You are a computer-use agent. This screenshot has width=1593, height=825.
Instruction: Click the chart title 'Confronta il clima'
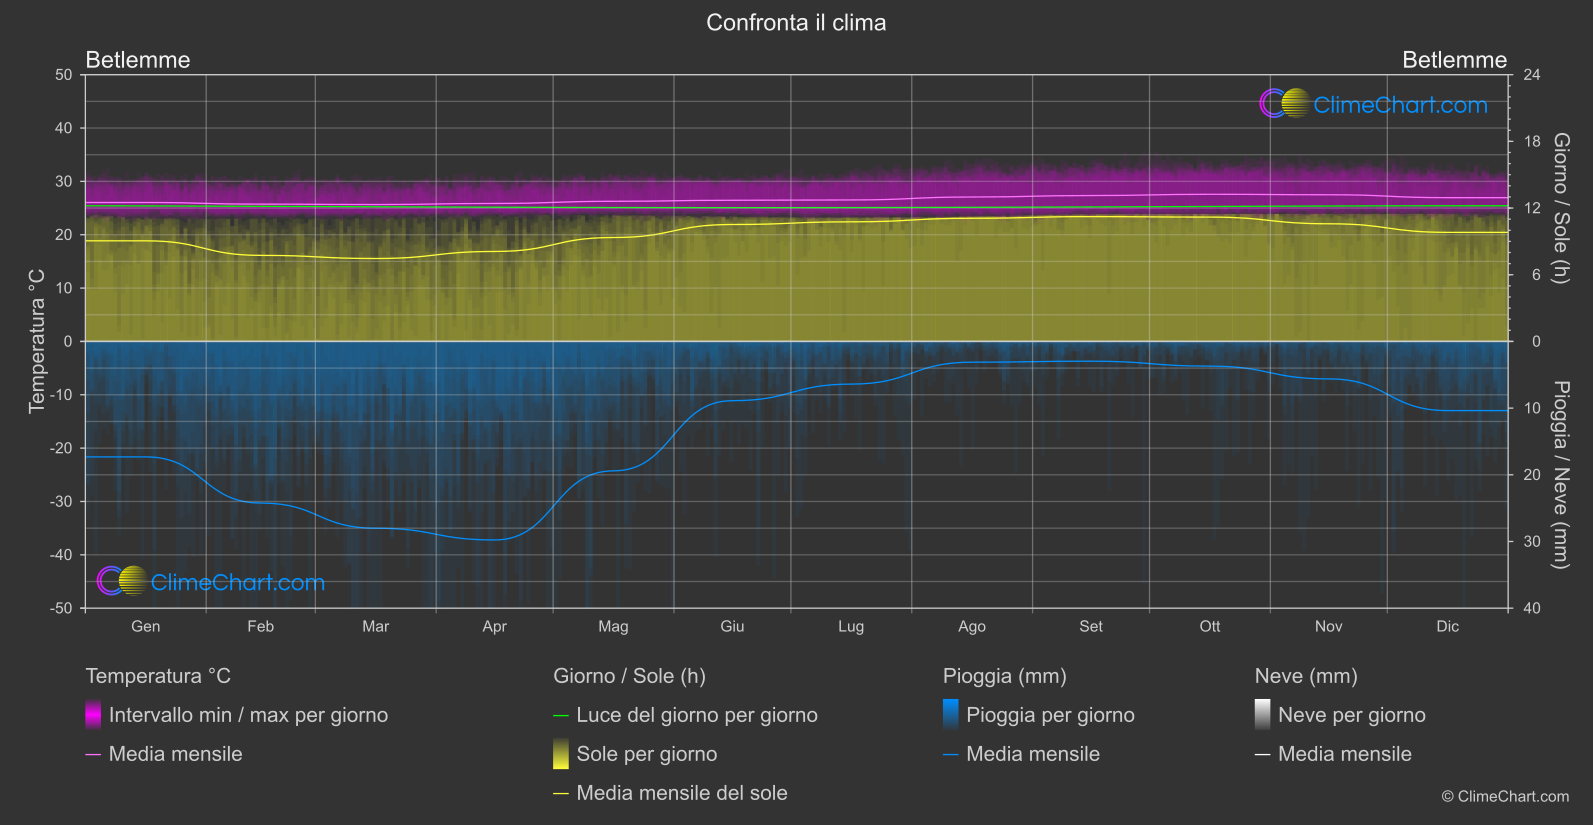(796, 23)
